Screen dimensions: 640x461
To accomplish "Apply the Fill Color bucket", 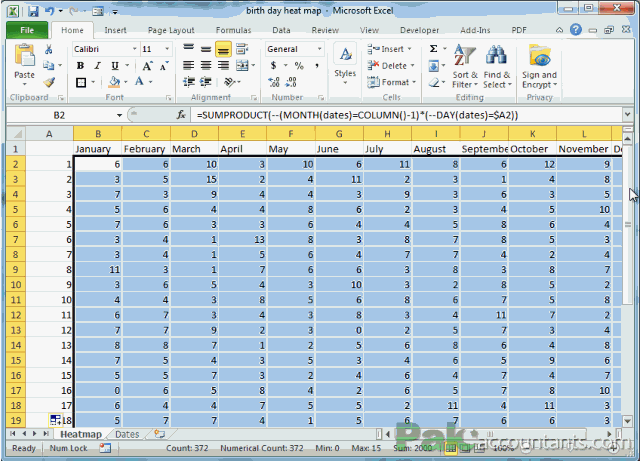I will coord(114,82).
